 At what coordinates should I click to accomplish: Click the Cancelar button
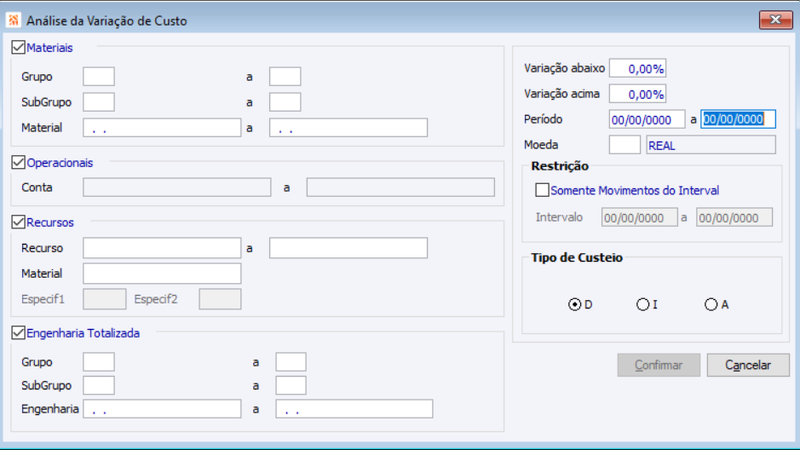point(748,365)
